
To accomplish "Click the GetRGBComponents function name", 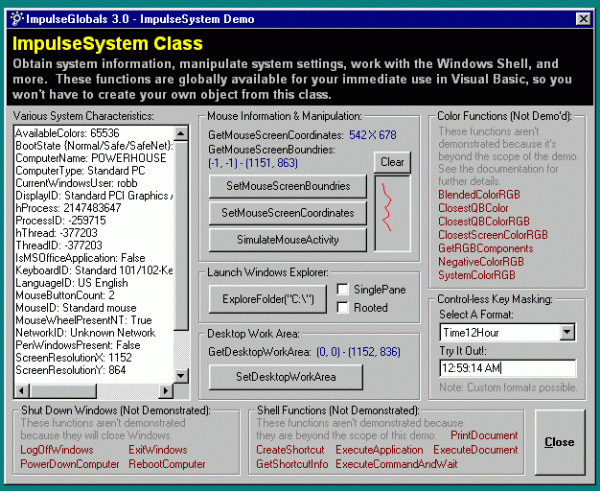I will (x=486, y=248).
